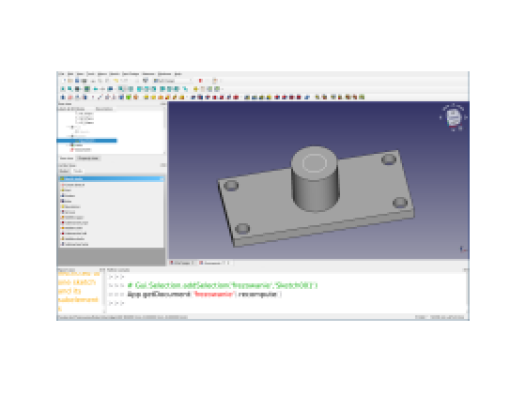Switch to the Model tab in combo view
The height and width of the screenshot is (394, 526).
(64, 171)
